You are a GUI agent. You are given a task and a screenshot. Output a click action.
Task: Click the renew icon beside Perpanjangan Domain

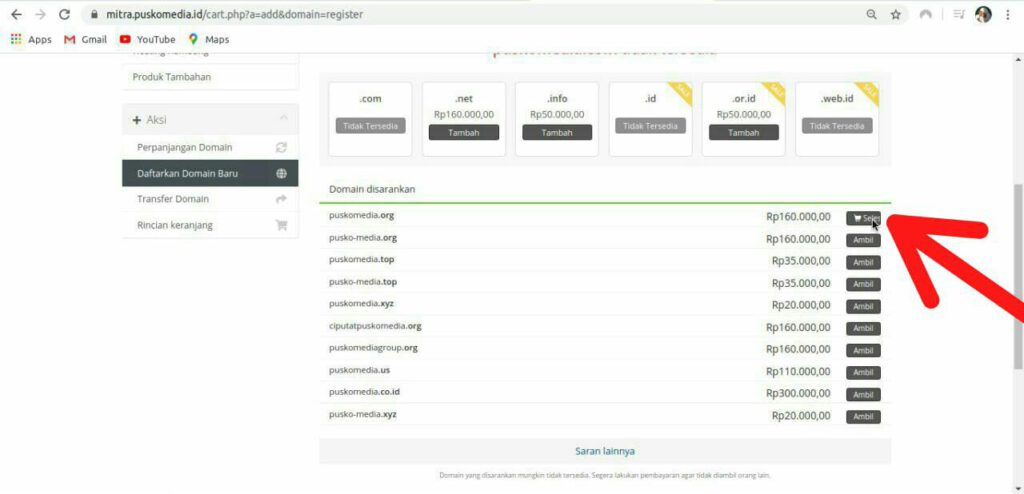click(281, 148)
